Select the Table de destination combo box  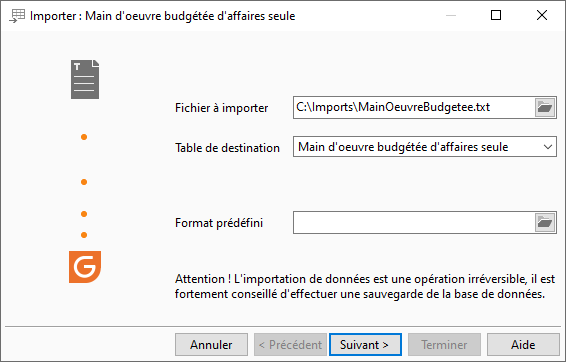click(424, 147)
